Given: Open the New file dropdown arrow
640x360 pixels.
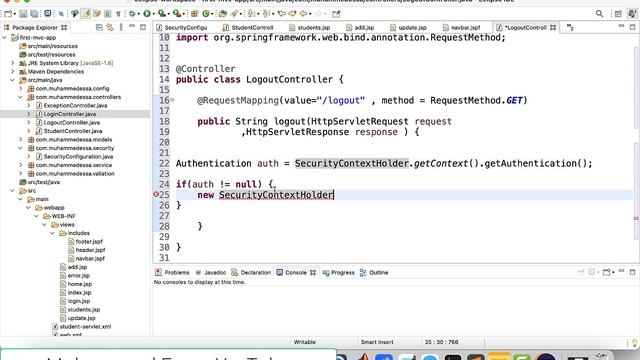Looking at the screenshot, I should 15,14.
